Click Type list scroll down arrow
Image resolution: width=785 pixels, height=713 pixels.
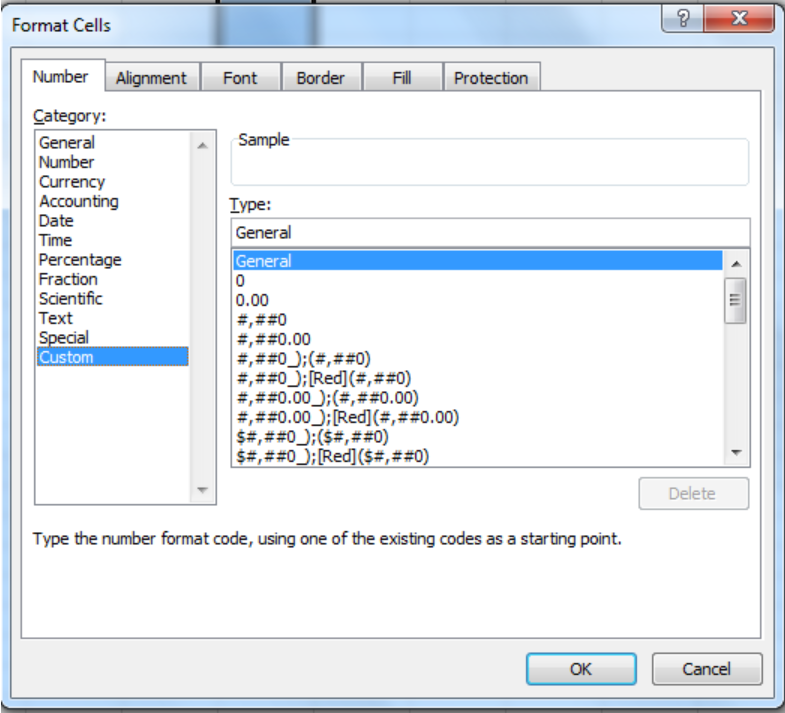(x=736, y=453)
